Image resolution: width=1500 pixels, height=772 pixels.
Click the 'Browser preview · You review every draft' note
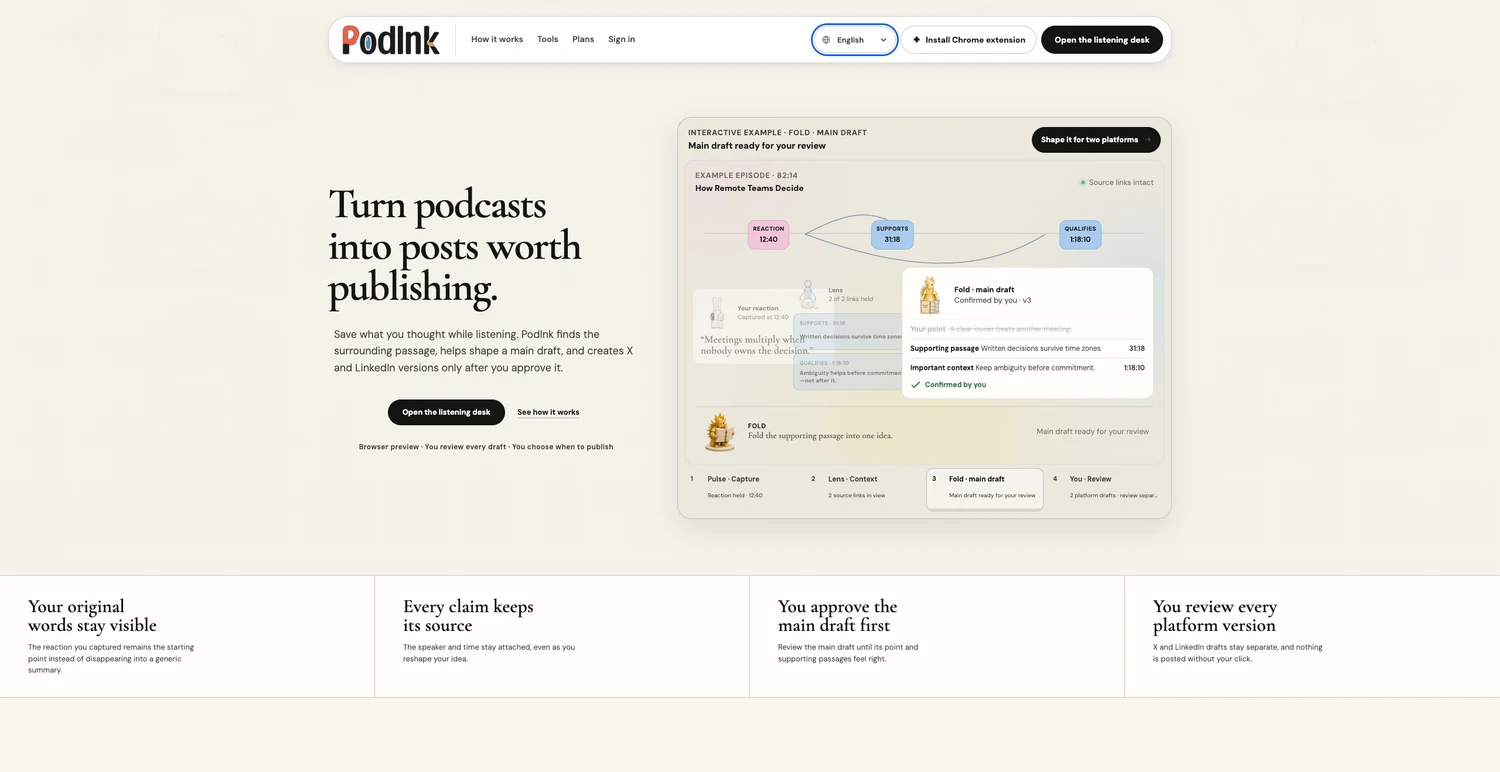coord(486,447)
